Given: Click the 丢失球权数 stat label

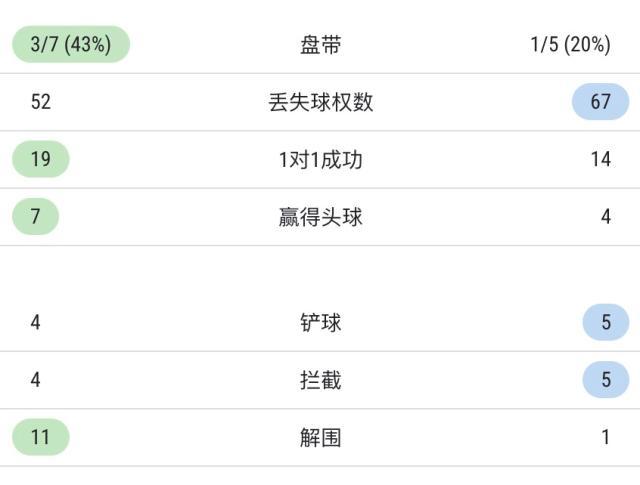Looking at the screenshot, I should click(320, 102).
